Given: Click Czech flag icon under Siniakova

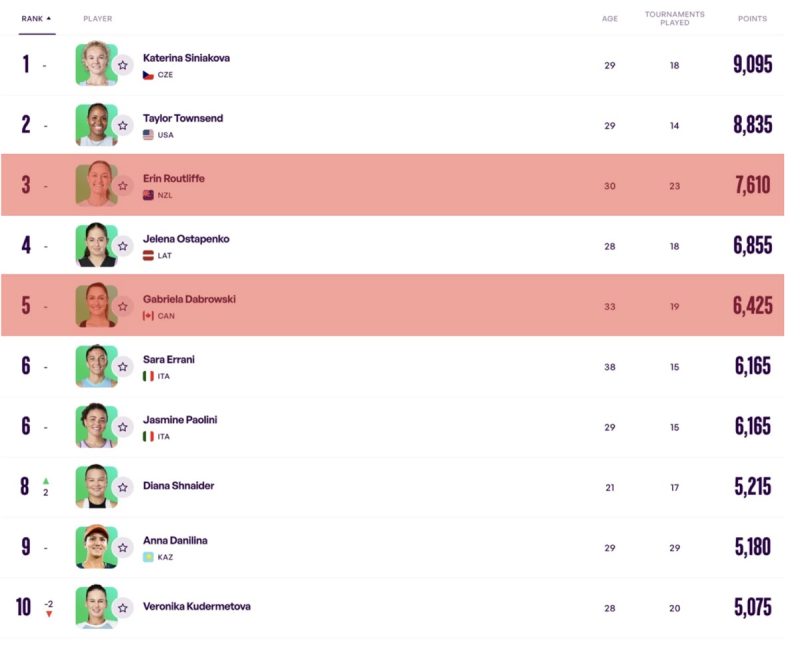Looking at the screenshot, I should tap(148, 75).
